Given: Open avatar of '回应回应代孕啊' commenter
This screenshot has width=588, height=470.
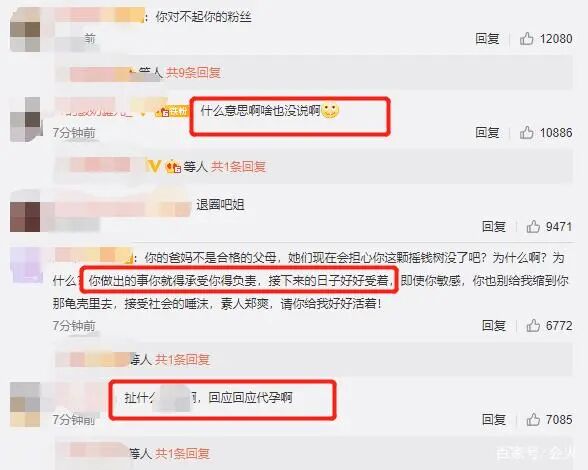Looking at the screenshot, I should tap(25, 404).
